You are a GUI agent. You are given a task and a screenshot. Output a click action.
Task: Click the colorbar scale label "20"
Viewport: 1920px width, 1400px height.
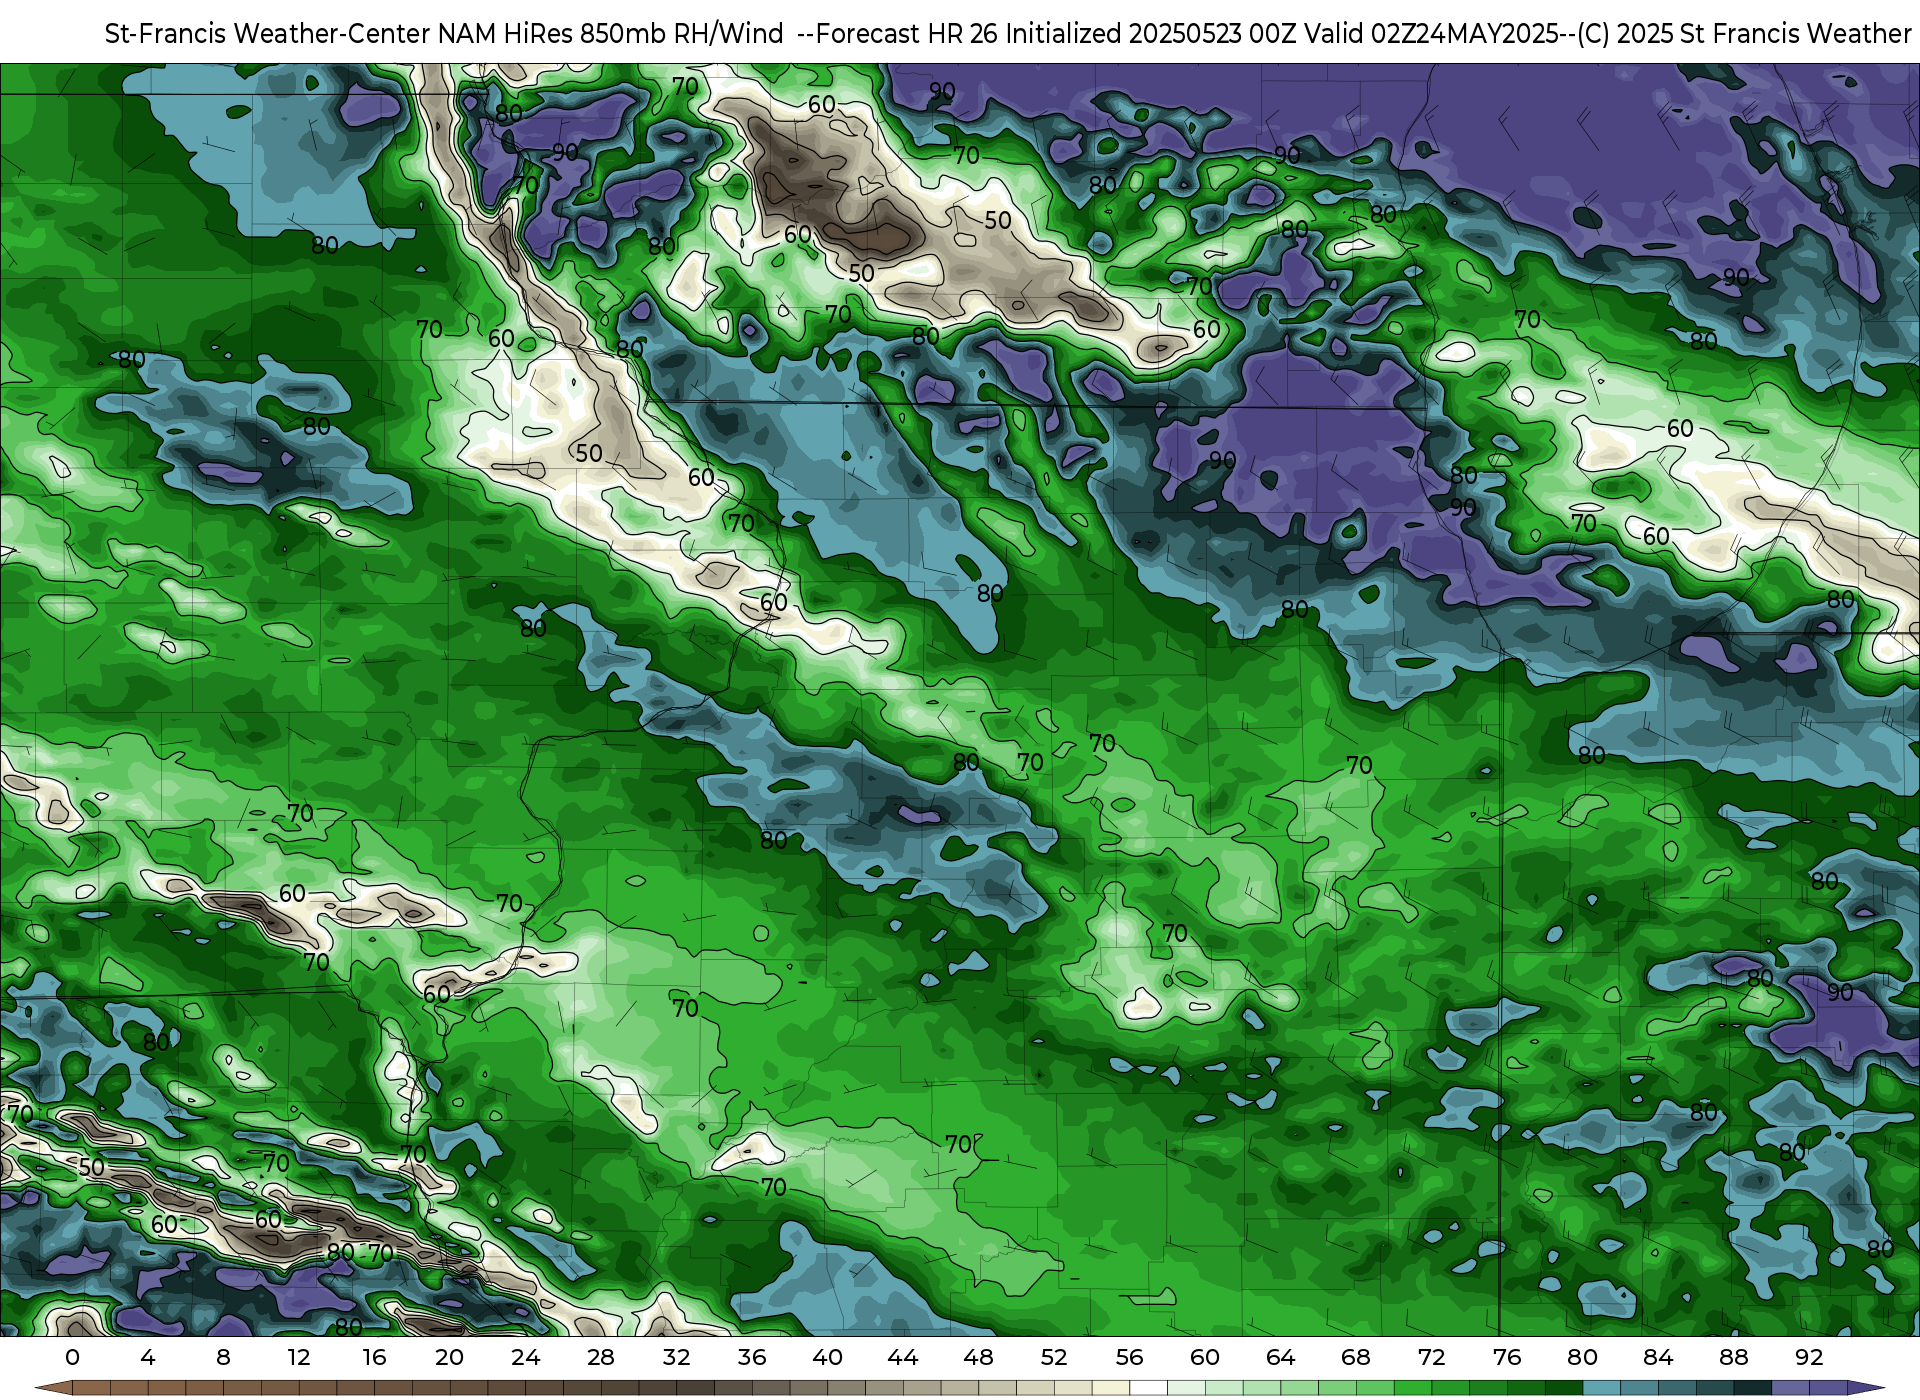449,1357
